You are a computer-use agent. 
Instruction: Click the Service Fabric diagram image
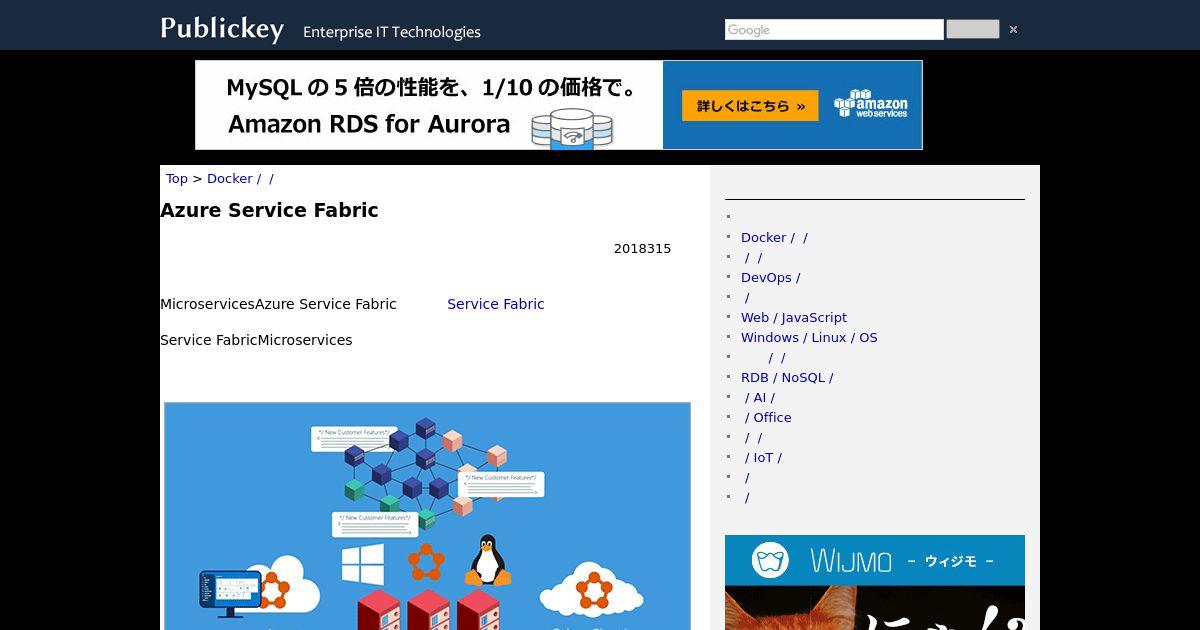(x=427, y=516)
